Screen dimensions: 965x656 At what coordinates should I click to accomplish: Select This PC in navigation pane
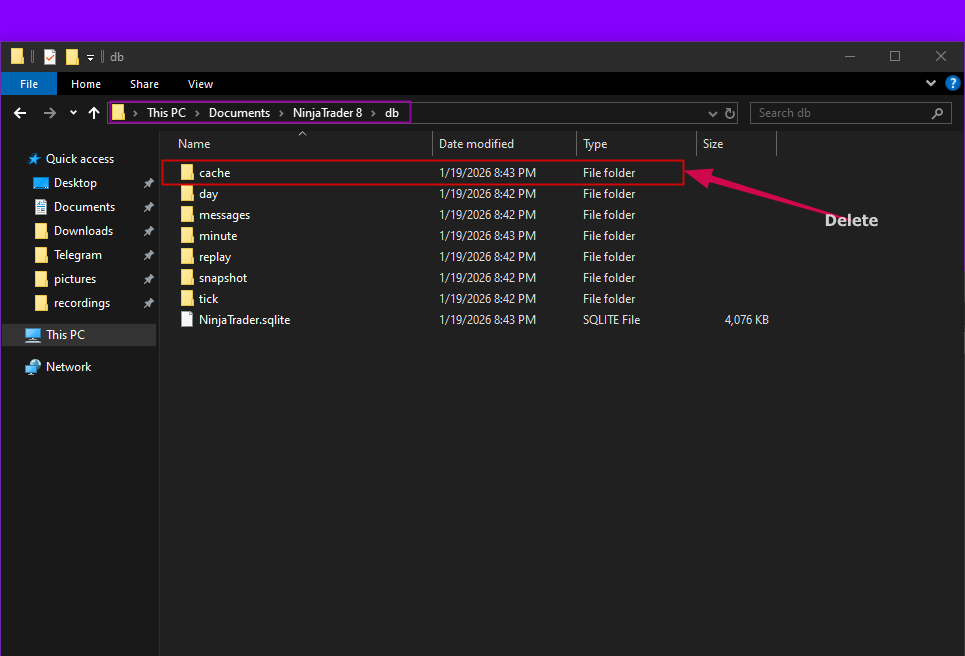65,335
